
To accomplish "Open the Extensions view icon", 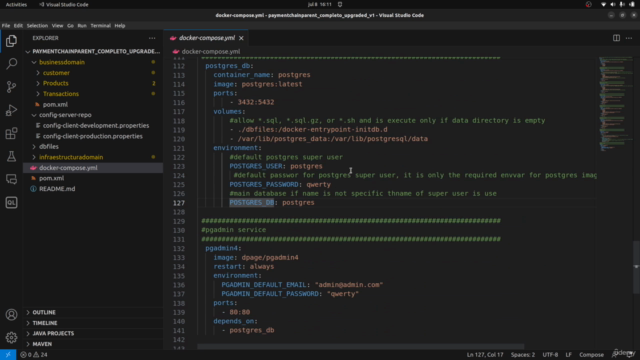I will pos(11,133).
